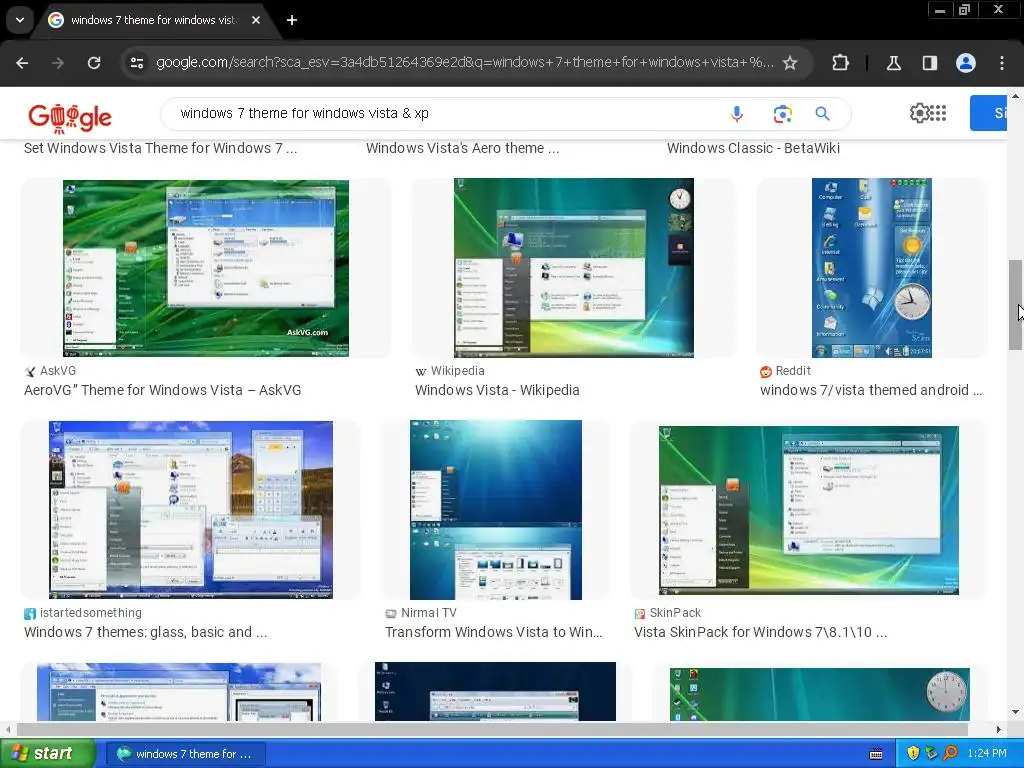Open the Windows XP Start menu

pos(46,754)
